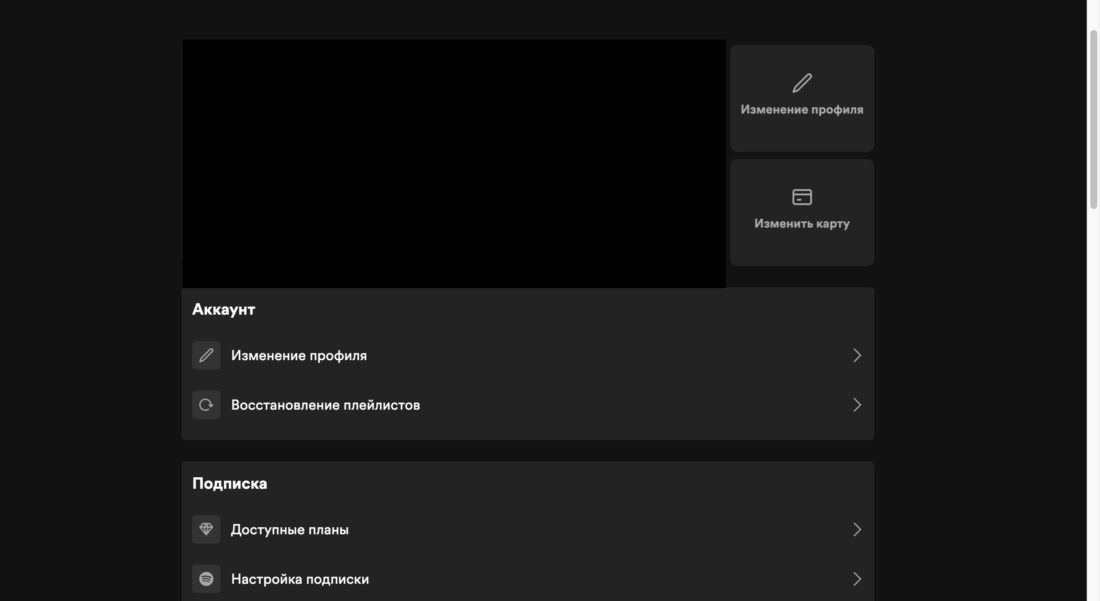
Task: Hit the chevron at the end of Настройка подписки
Action: tap(856, 579)
